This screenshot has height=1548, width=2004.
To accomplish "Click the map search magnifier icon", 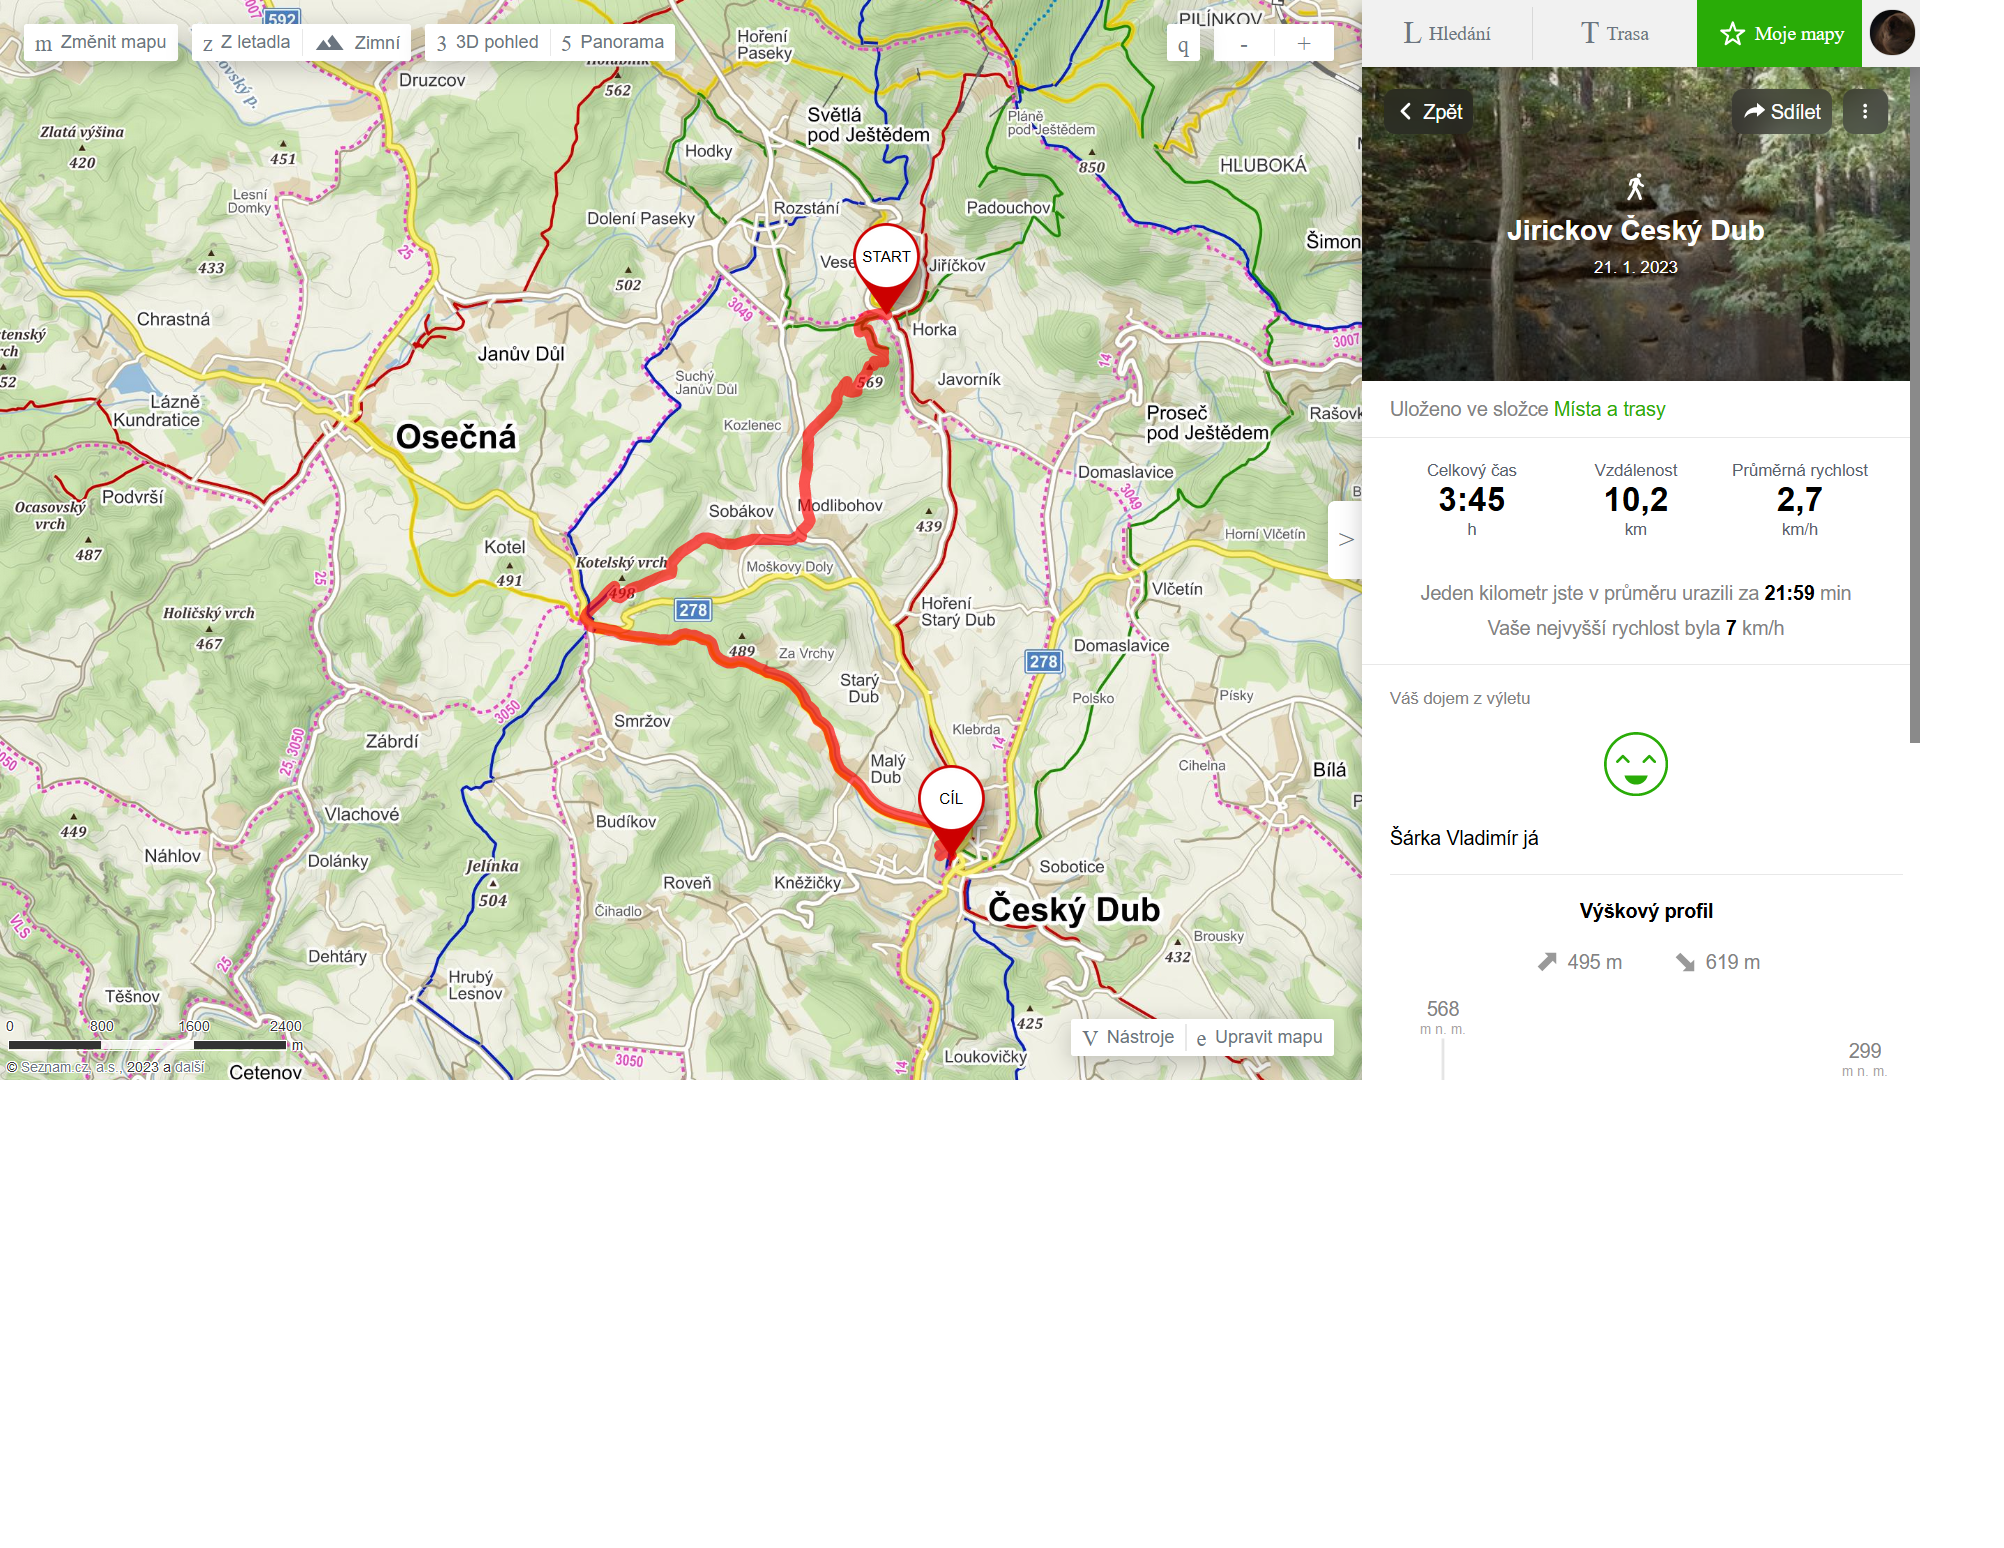I will pos(1183,43).
